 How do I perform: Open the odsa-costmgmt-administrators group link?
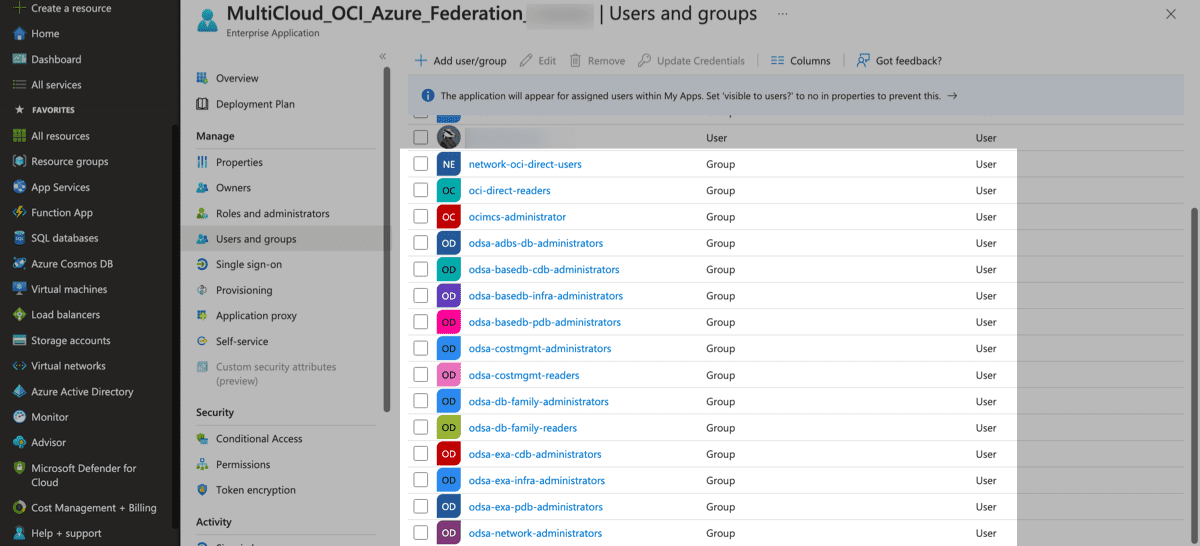click(540, 349)
